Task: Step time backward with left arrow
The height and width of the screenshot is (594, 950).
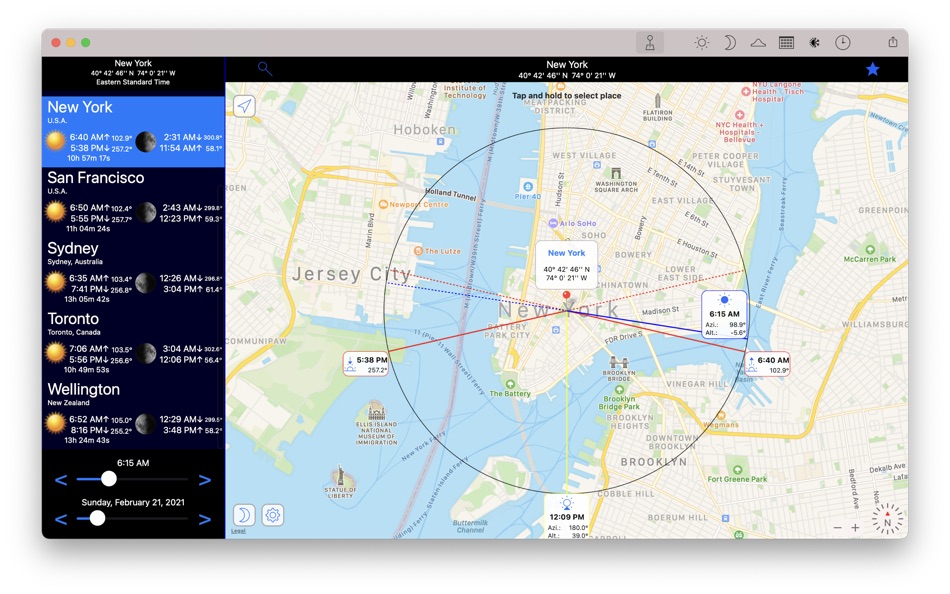Action: tap(61, 480)
